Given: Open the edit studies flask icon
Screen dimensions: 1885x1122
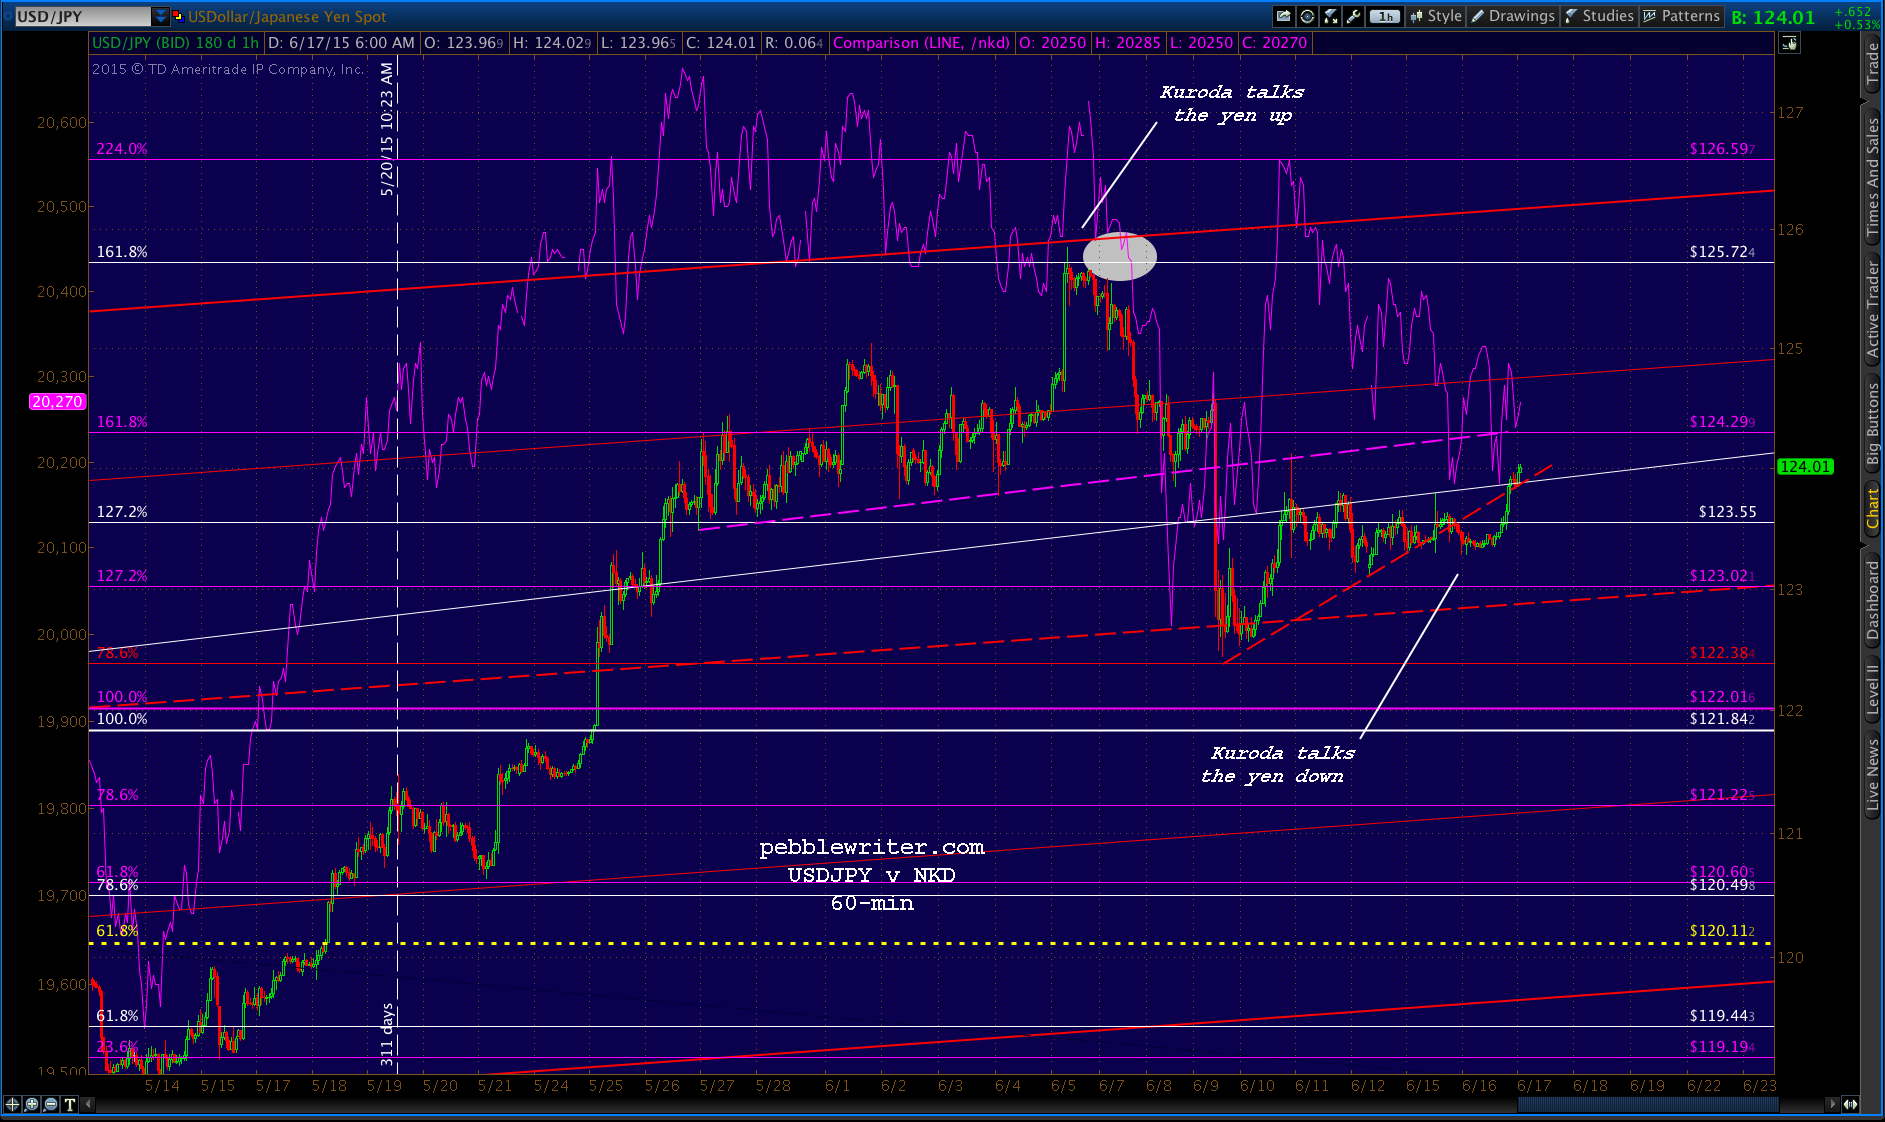Looking at the screenshot, I should [x=1330, y=16].
